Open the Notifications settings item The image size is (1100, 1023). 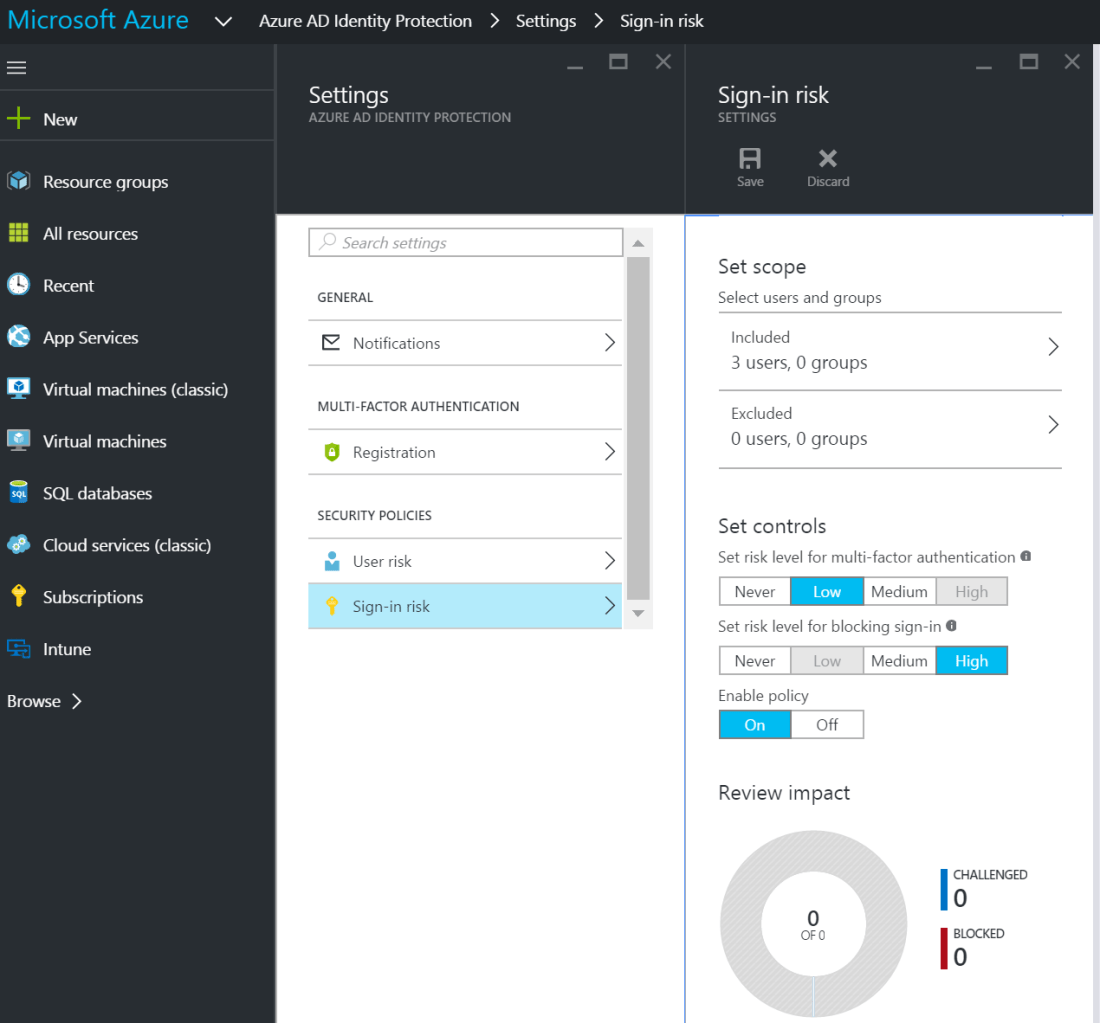[x=465, y=343]
